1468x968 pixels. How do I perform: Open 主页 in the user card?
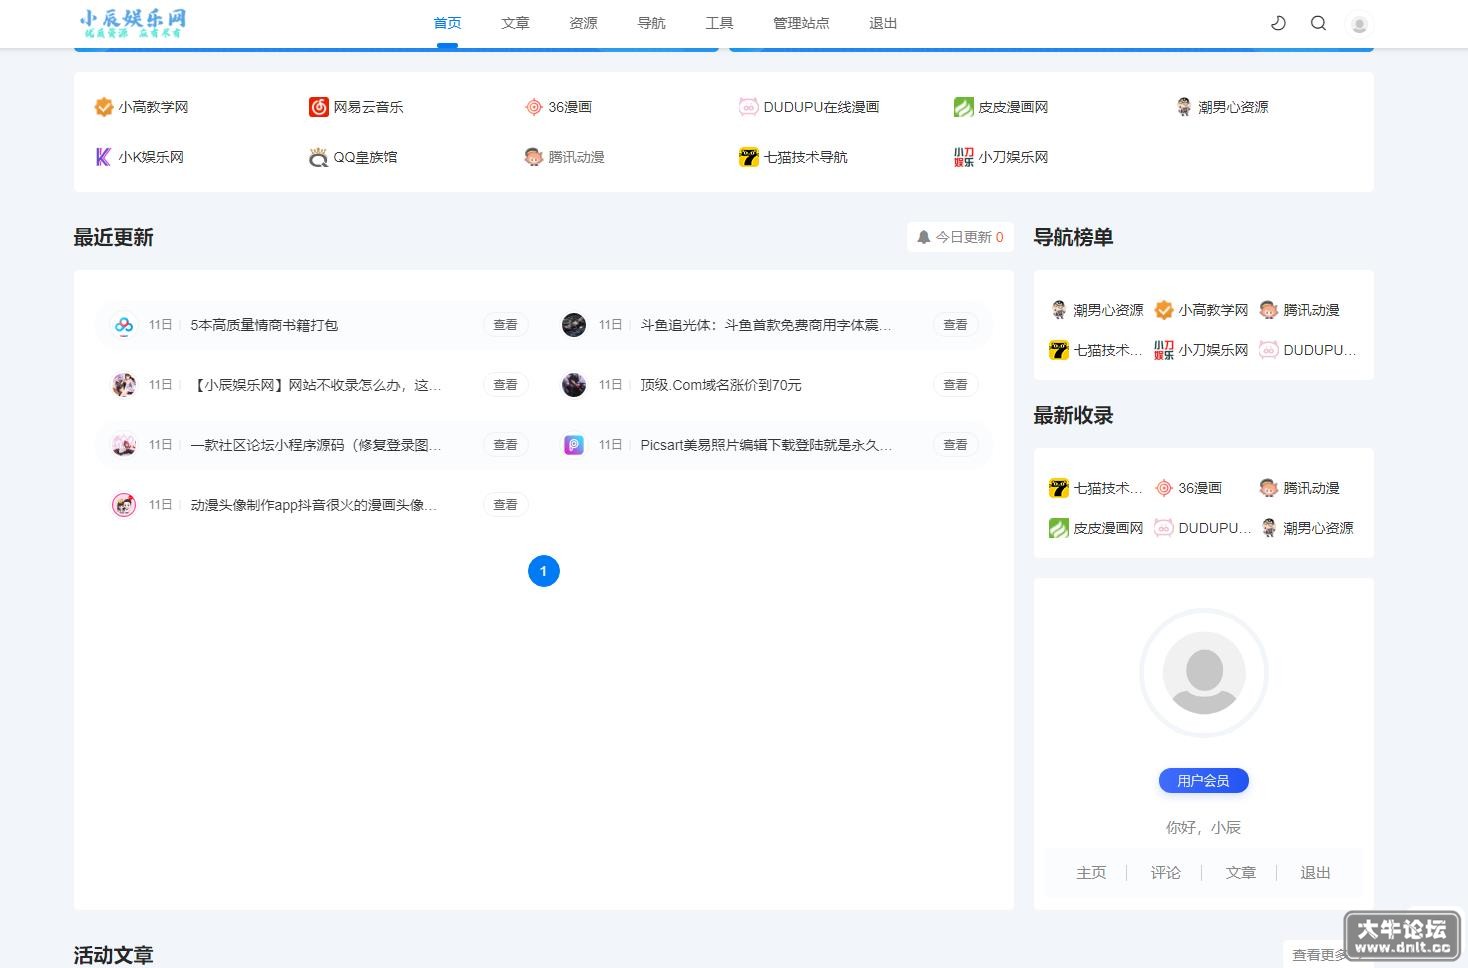[1091, 873]
